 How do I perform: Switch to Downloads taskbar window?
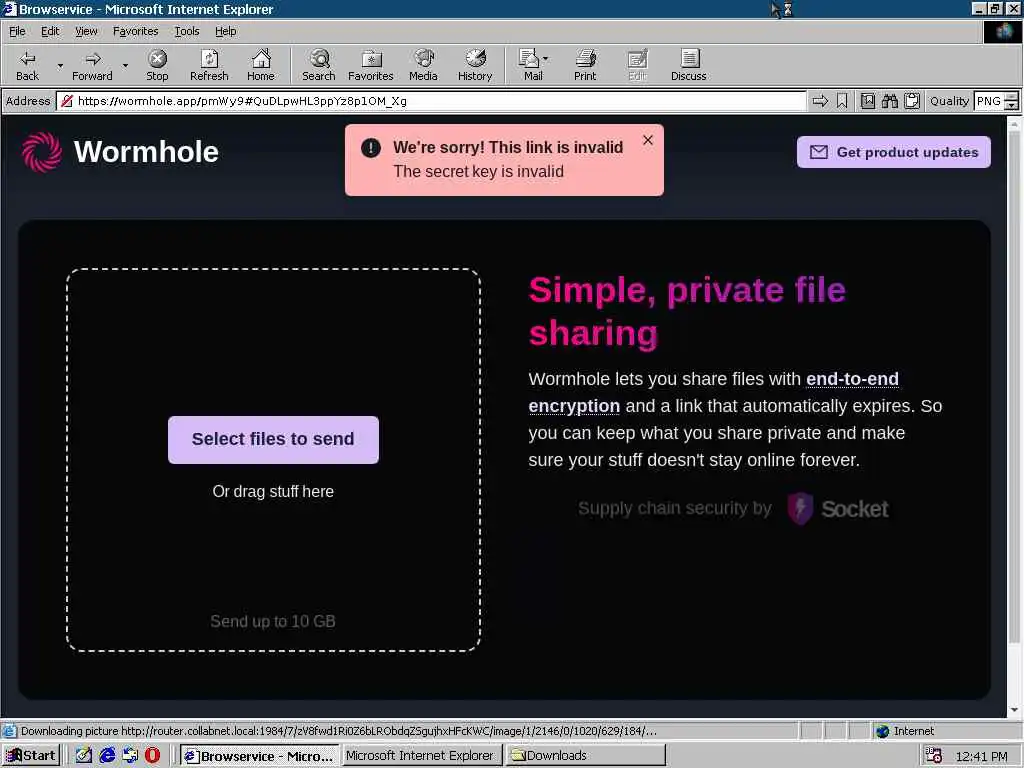click(584, 756)
